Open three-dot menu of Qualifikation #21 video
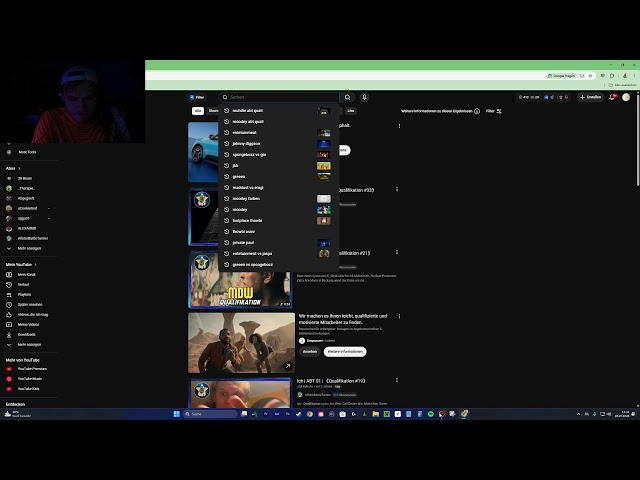Viewport: 640px width, 480px height. pyautogui.click(x=397, y=252)
